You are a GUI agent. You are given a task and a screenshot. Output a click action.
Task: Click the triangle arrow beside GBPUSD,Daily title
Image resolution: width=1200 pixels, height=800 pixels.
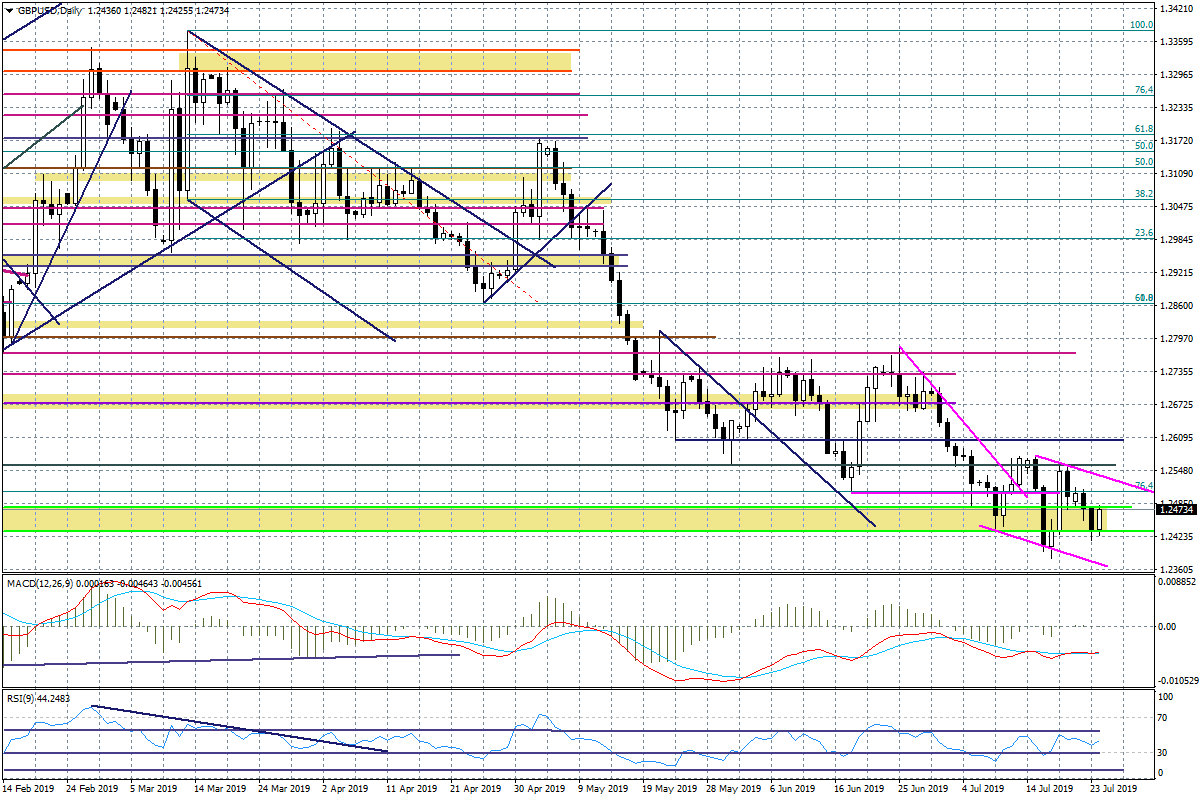8,10
